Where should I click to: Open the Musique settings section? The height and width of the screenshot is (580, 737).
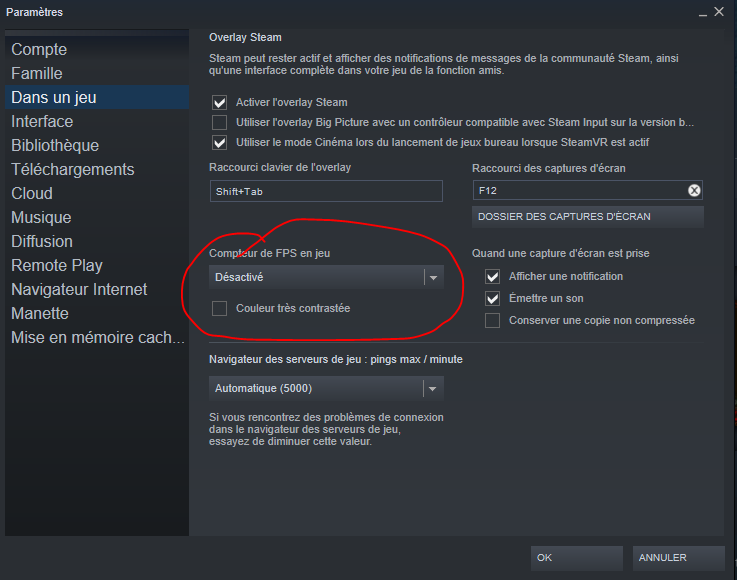[97, 217]
